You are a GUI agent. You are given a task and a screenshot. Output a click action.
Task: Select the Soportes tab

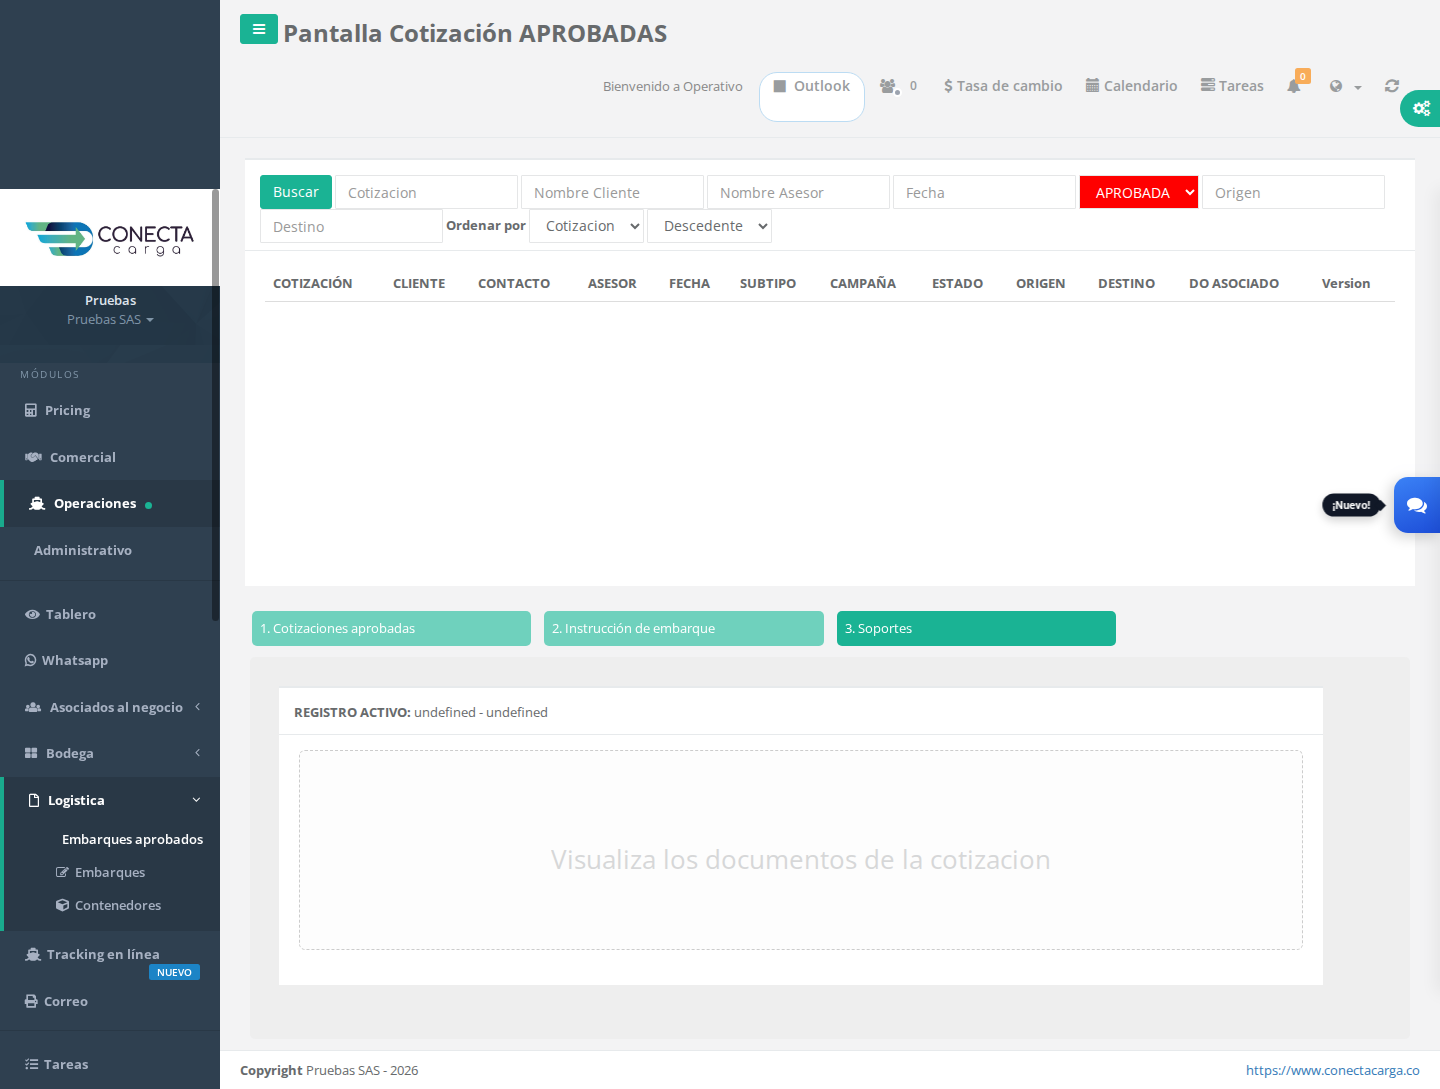976,628
